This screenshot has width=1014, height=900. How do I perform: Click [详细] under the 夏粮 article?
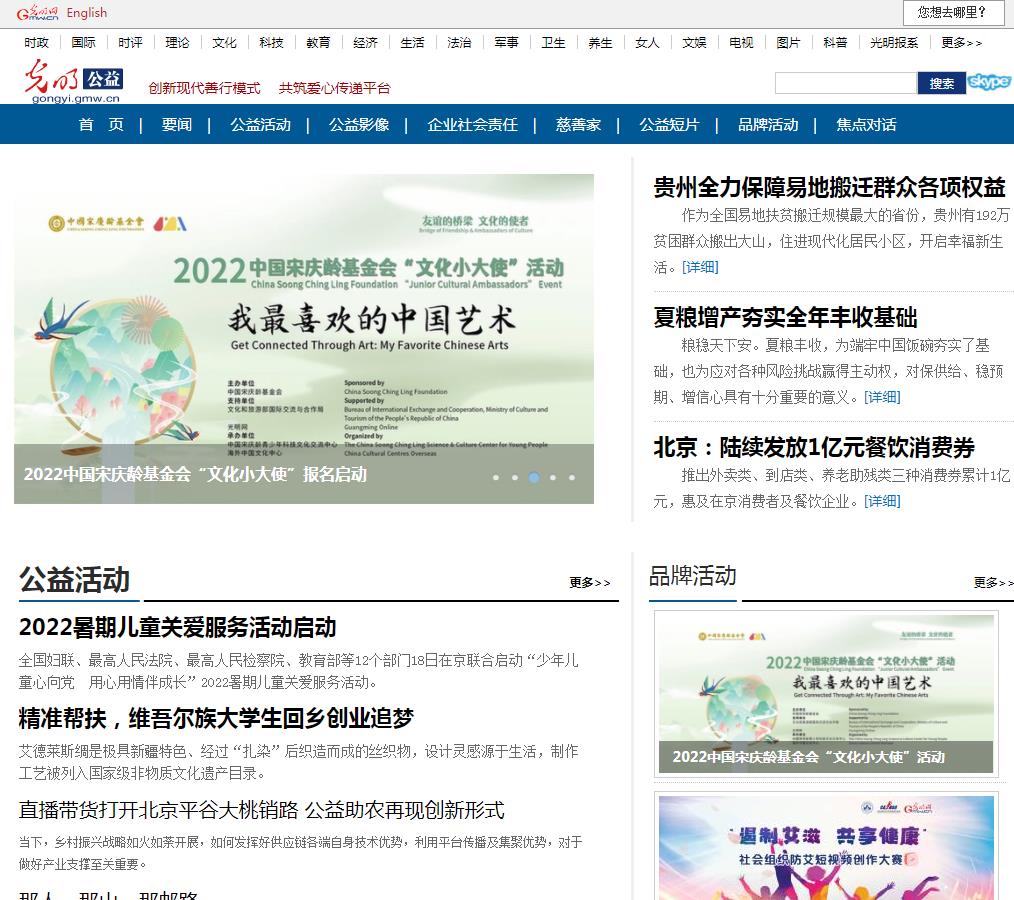click(882, 397)
